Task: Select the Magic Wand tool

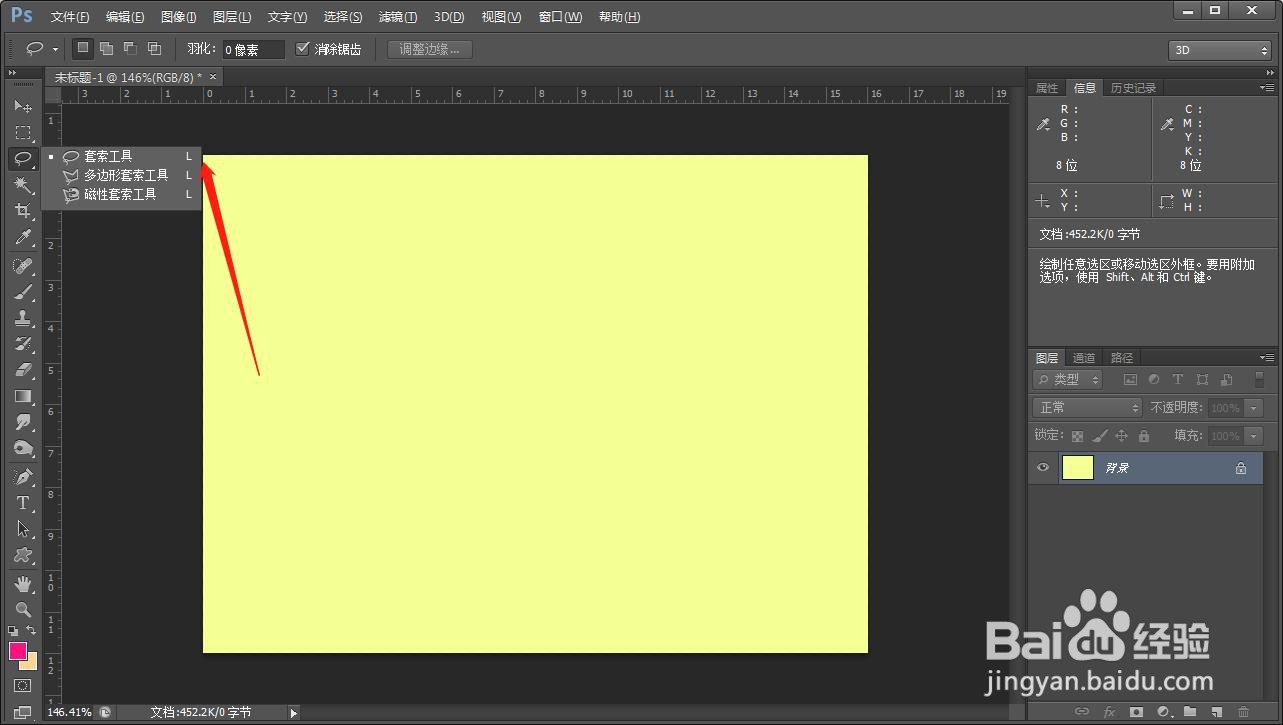Action: point(22,185)
